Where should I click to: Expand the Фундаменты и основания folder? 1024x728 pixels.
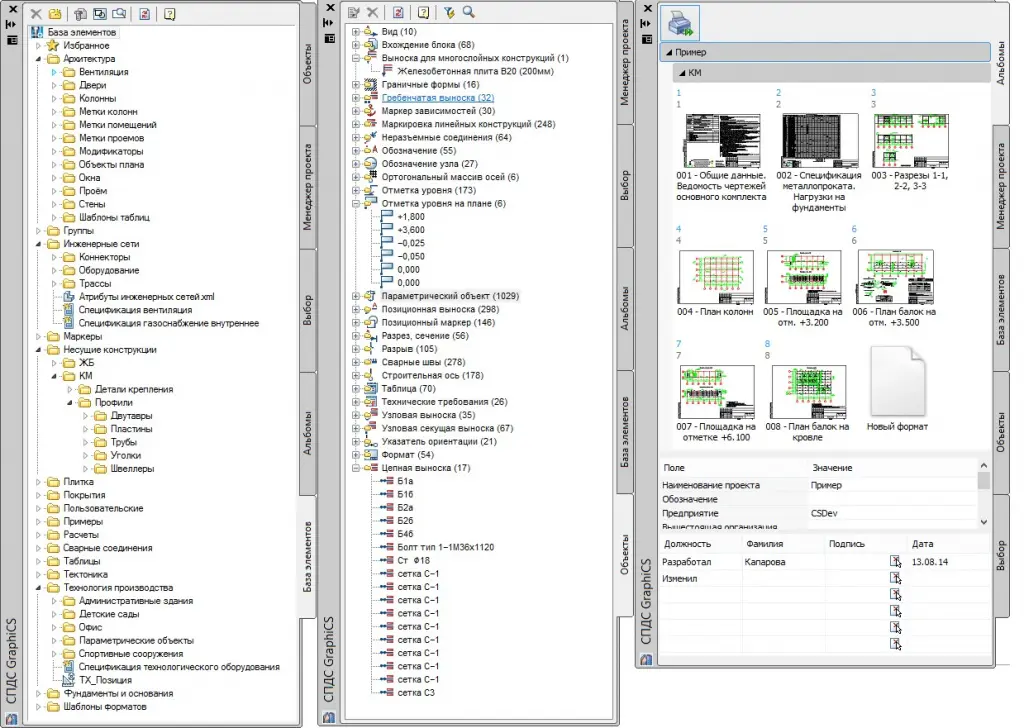coord(38,693)
